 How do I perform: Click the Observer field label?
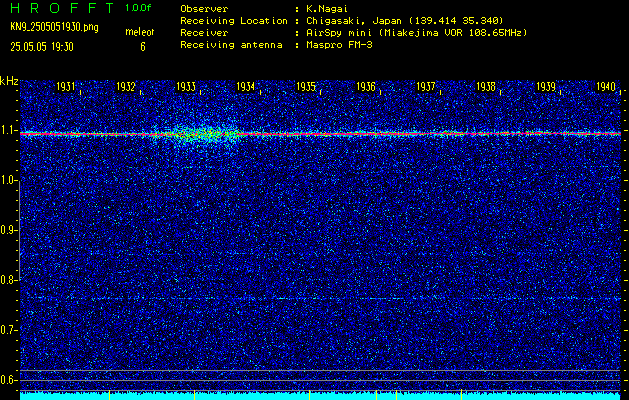204,9
